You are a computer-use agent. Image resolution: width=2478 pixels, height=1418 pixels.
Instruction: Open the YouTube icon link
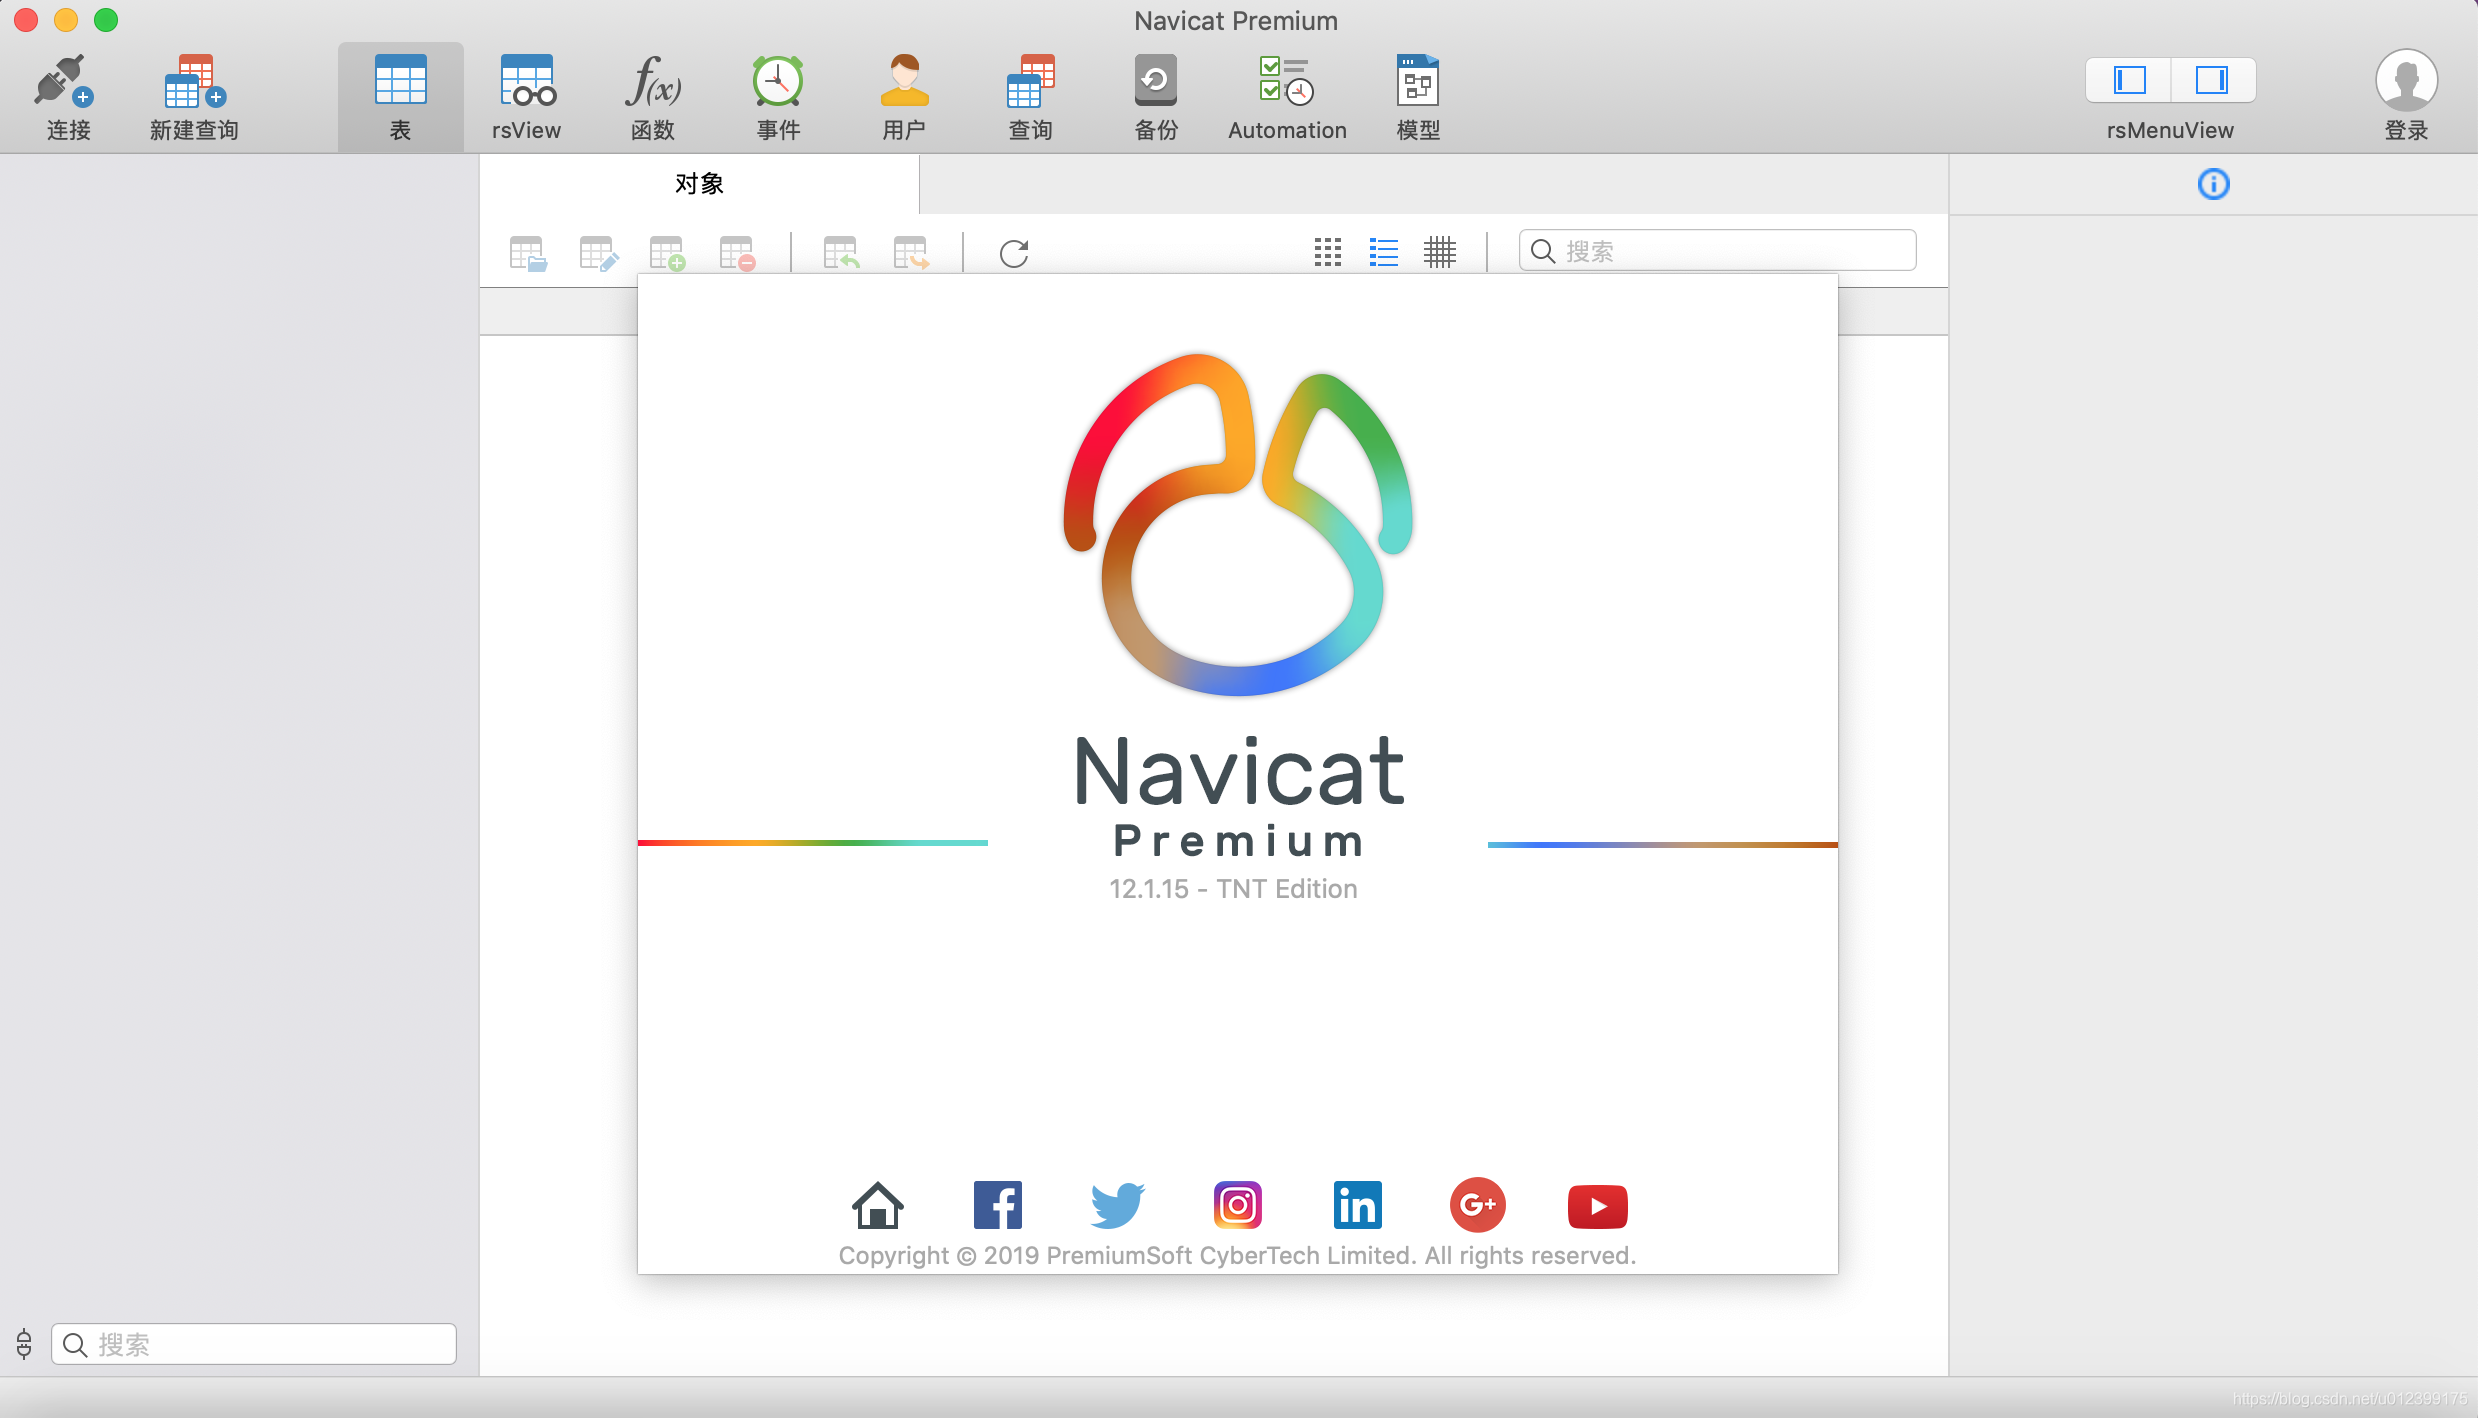[x=1598, y=1206]
